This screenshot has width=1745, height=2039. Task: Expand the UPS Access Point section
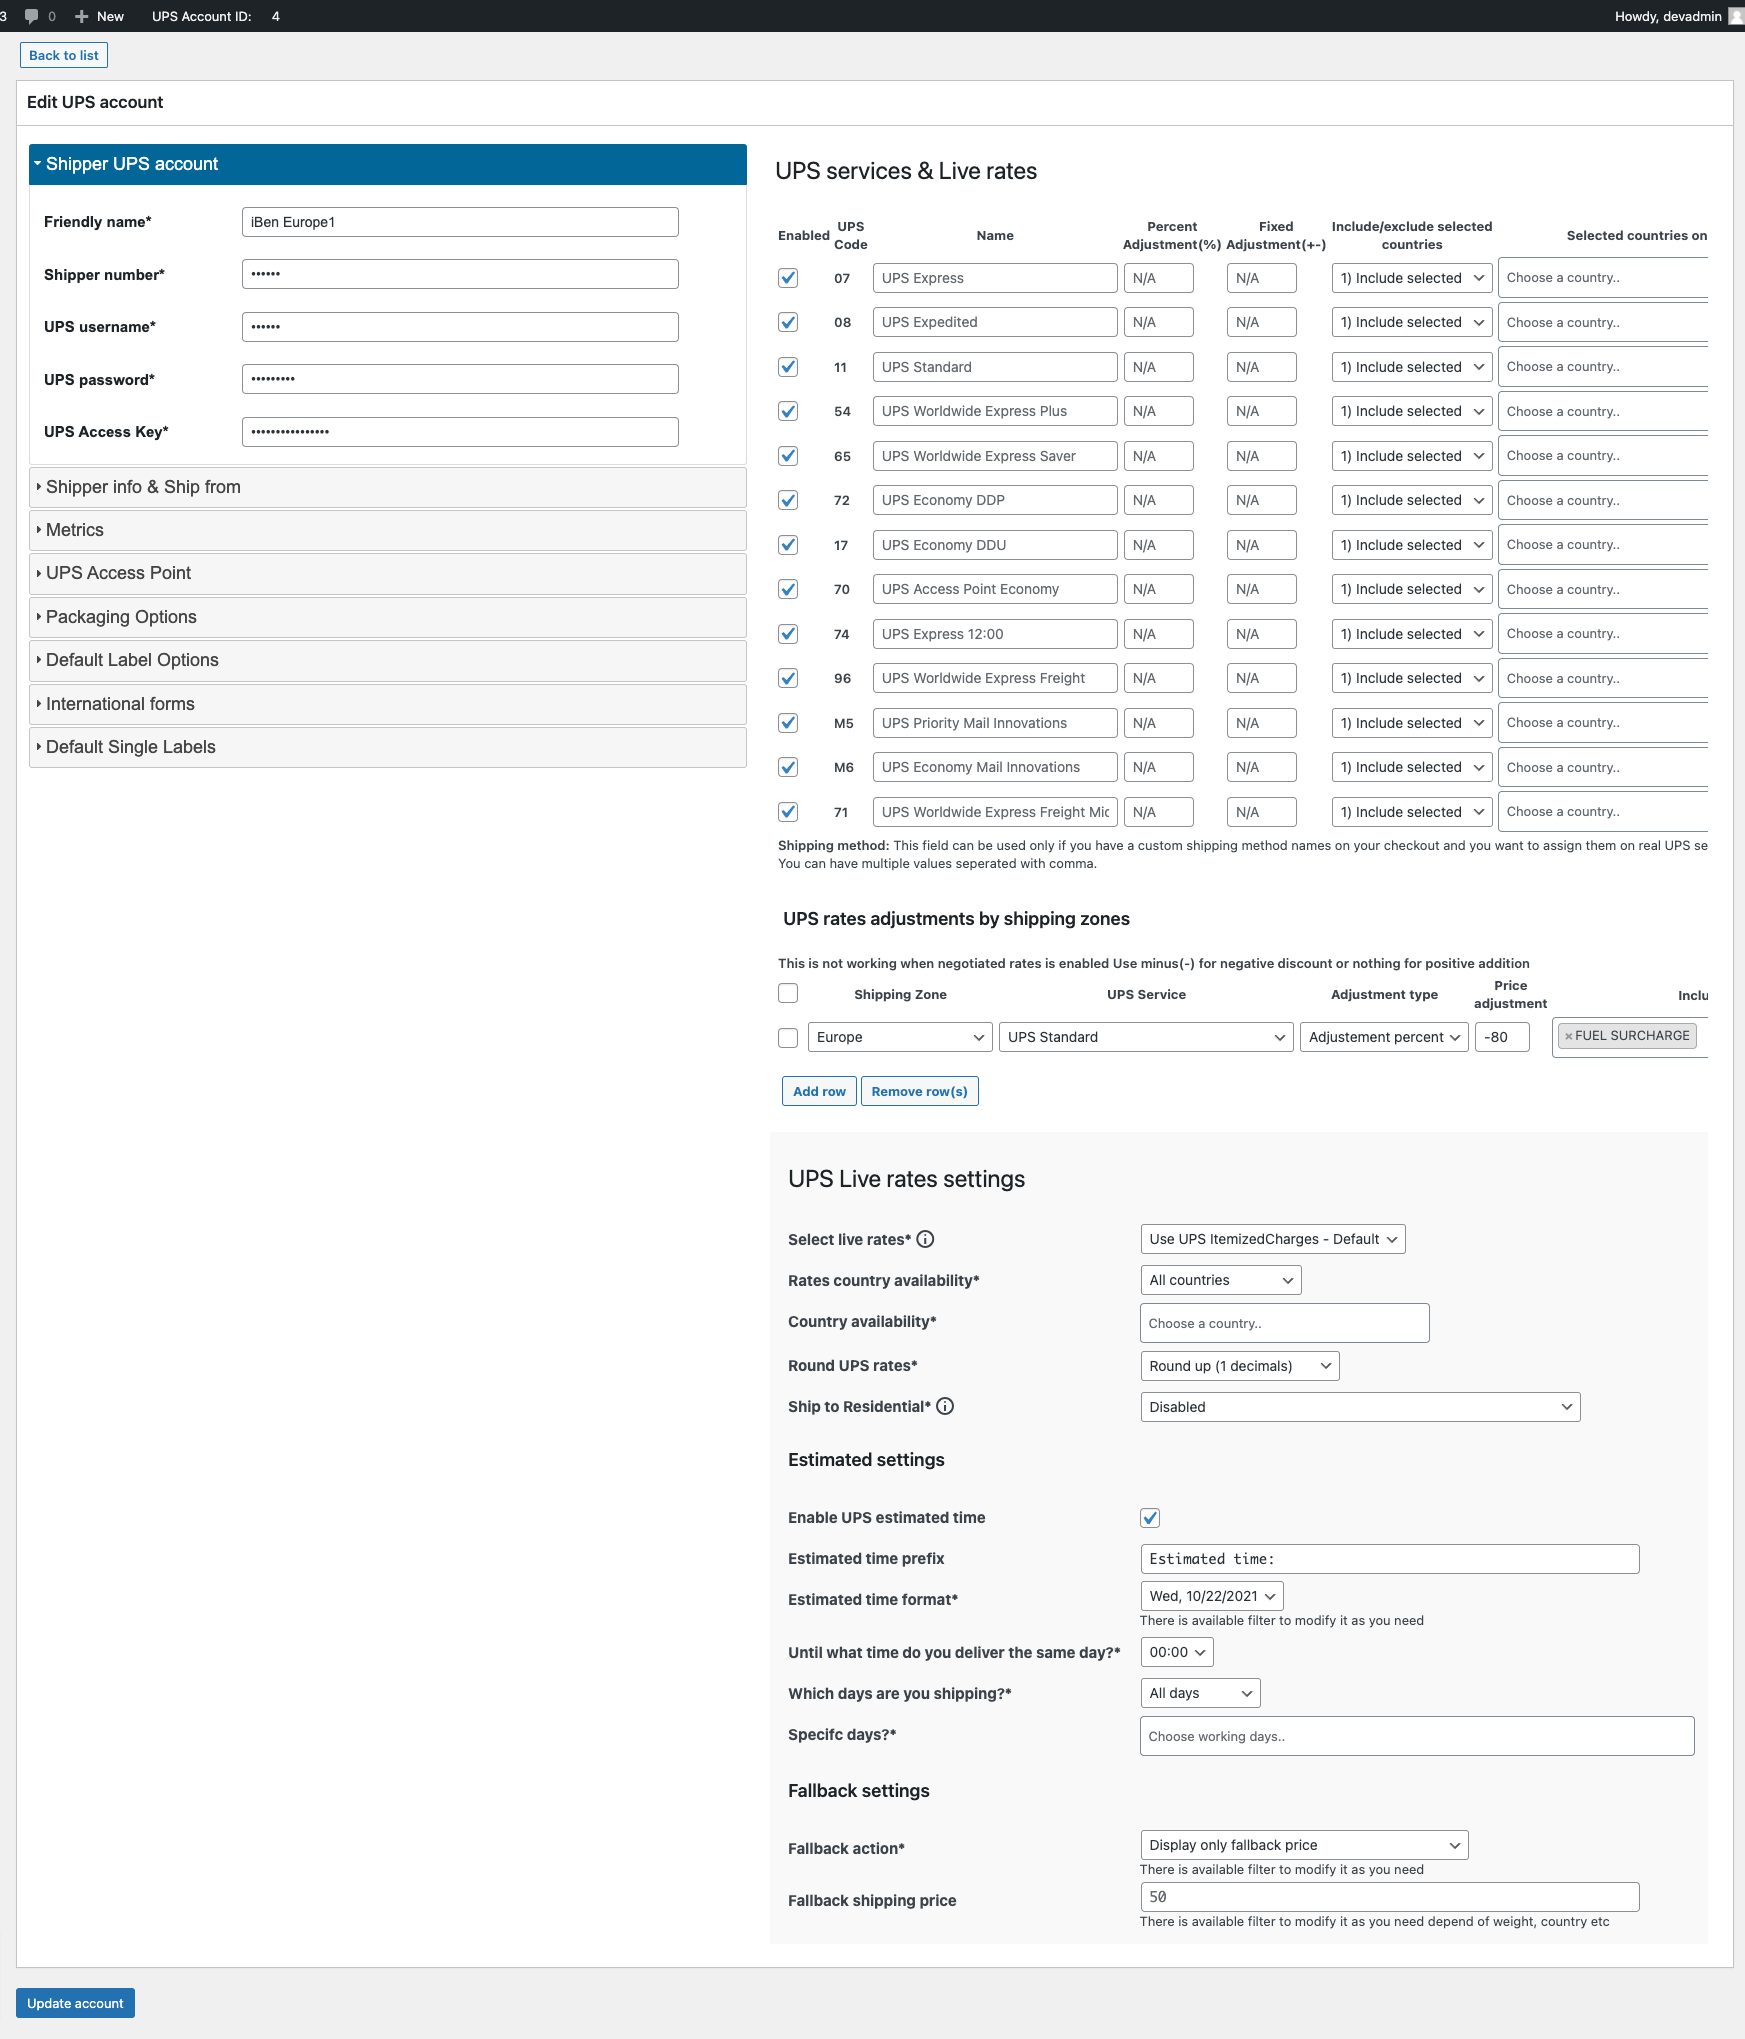[x=388, y=573]
